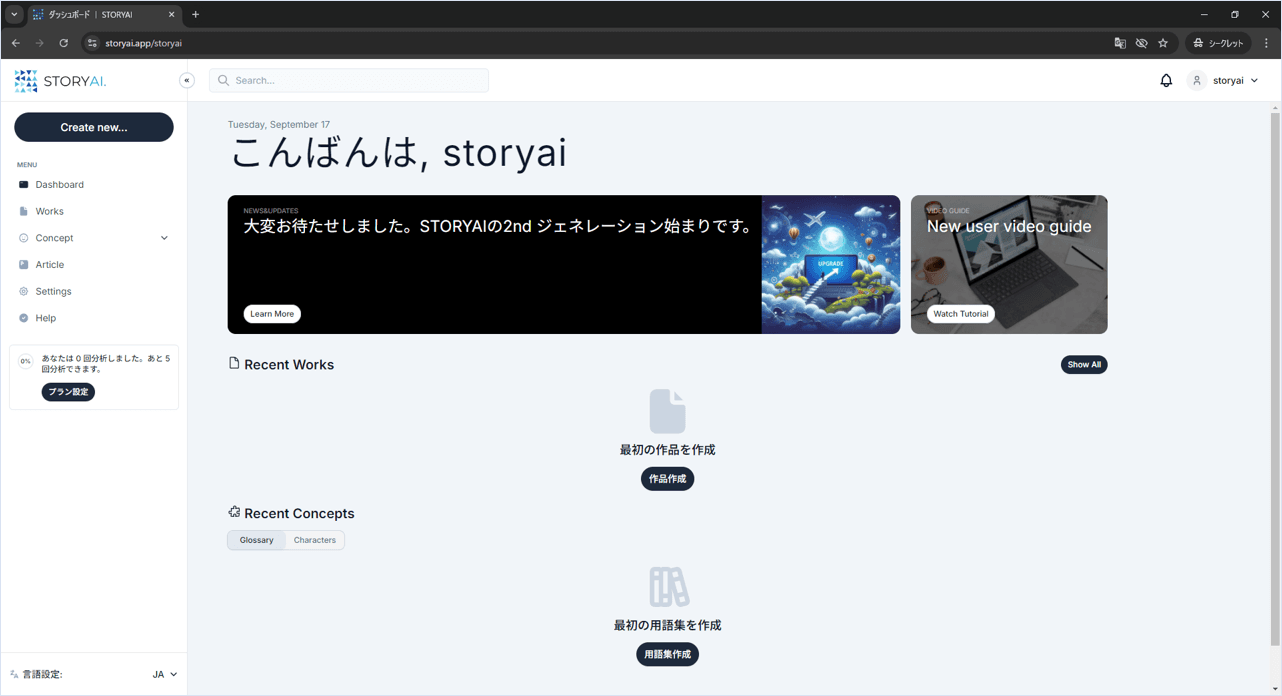Viewport: 1282px width, 696px height.
Task: Click the Concept icon in sidebar
Action: 24,238
